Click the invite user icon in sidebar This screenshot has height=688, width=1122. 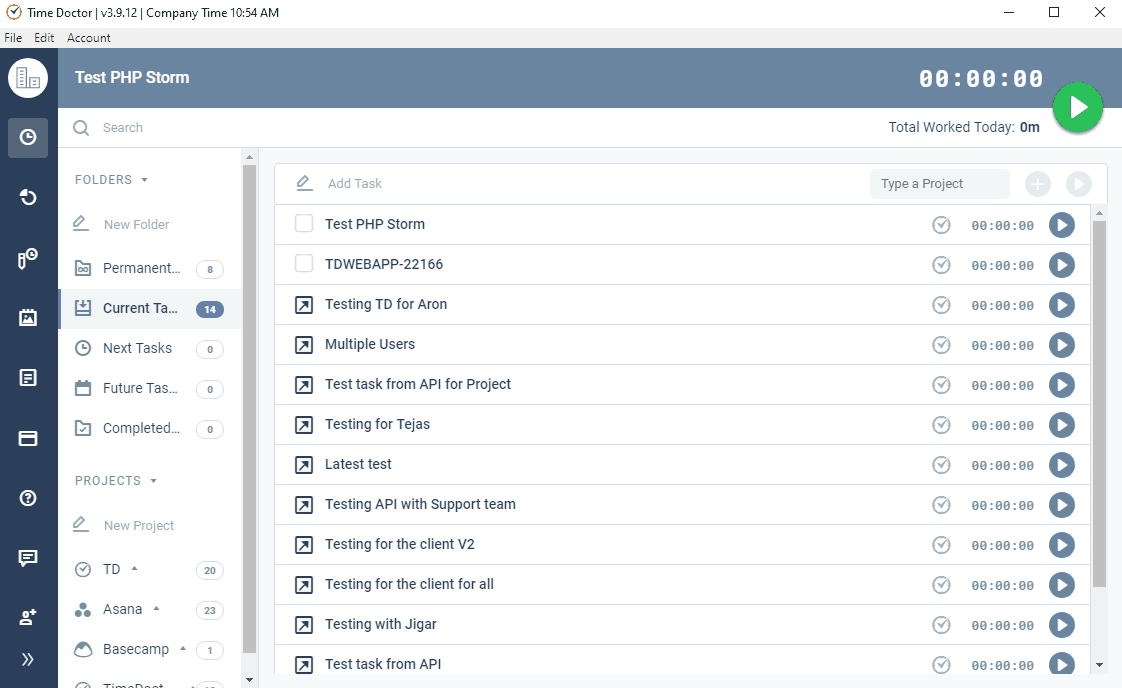click(x=28, y=616)
